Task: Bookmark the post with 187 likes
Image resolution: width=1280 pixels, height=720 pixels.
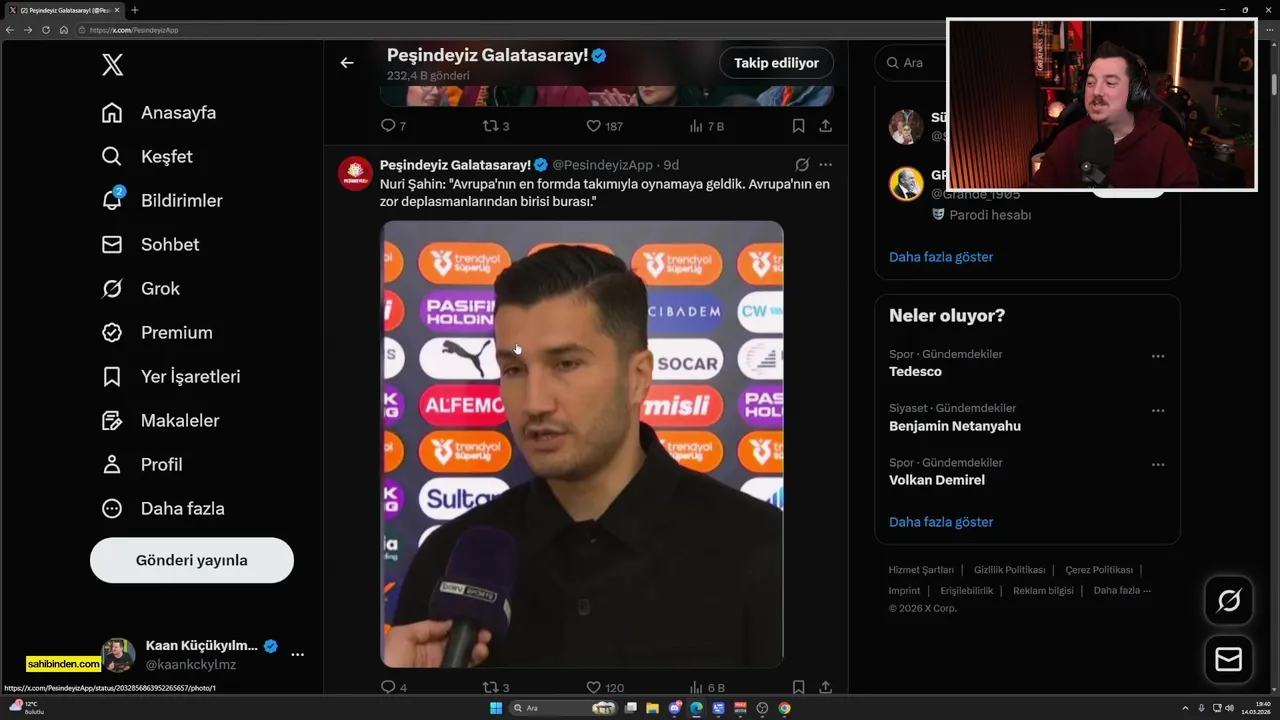Action: click(798, 126)
